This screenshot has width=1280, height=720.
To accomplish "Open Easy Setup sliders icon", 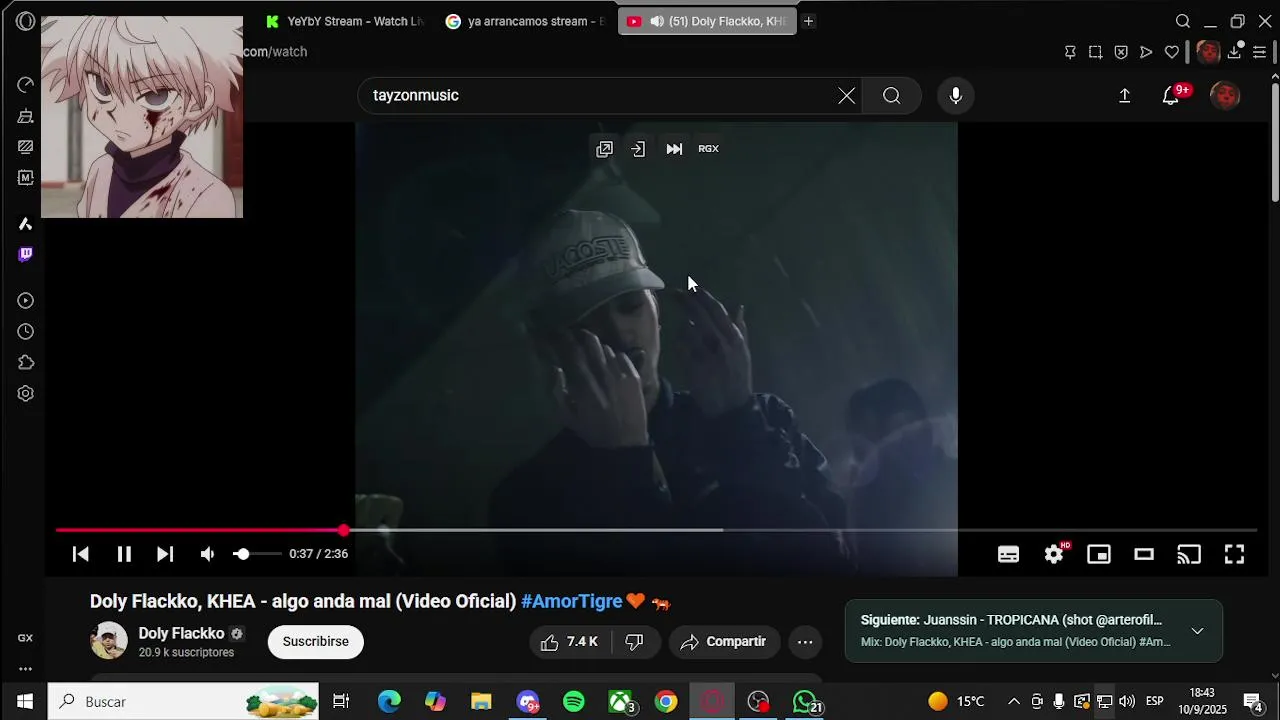I will pyautogui.click(x=1260, y=52).
